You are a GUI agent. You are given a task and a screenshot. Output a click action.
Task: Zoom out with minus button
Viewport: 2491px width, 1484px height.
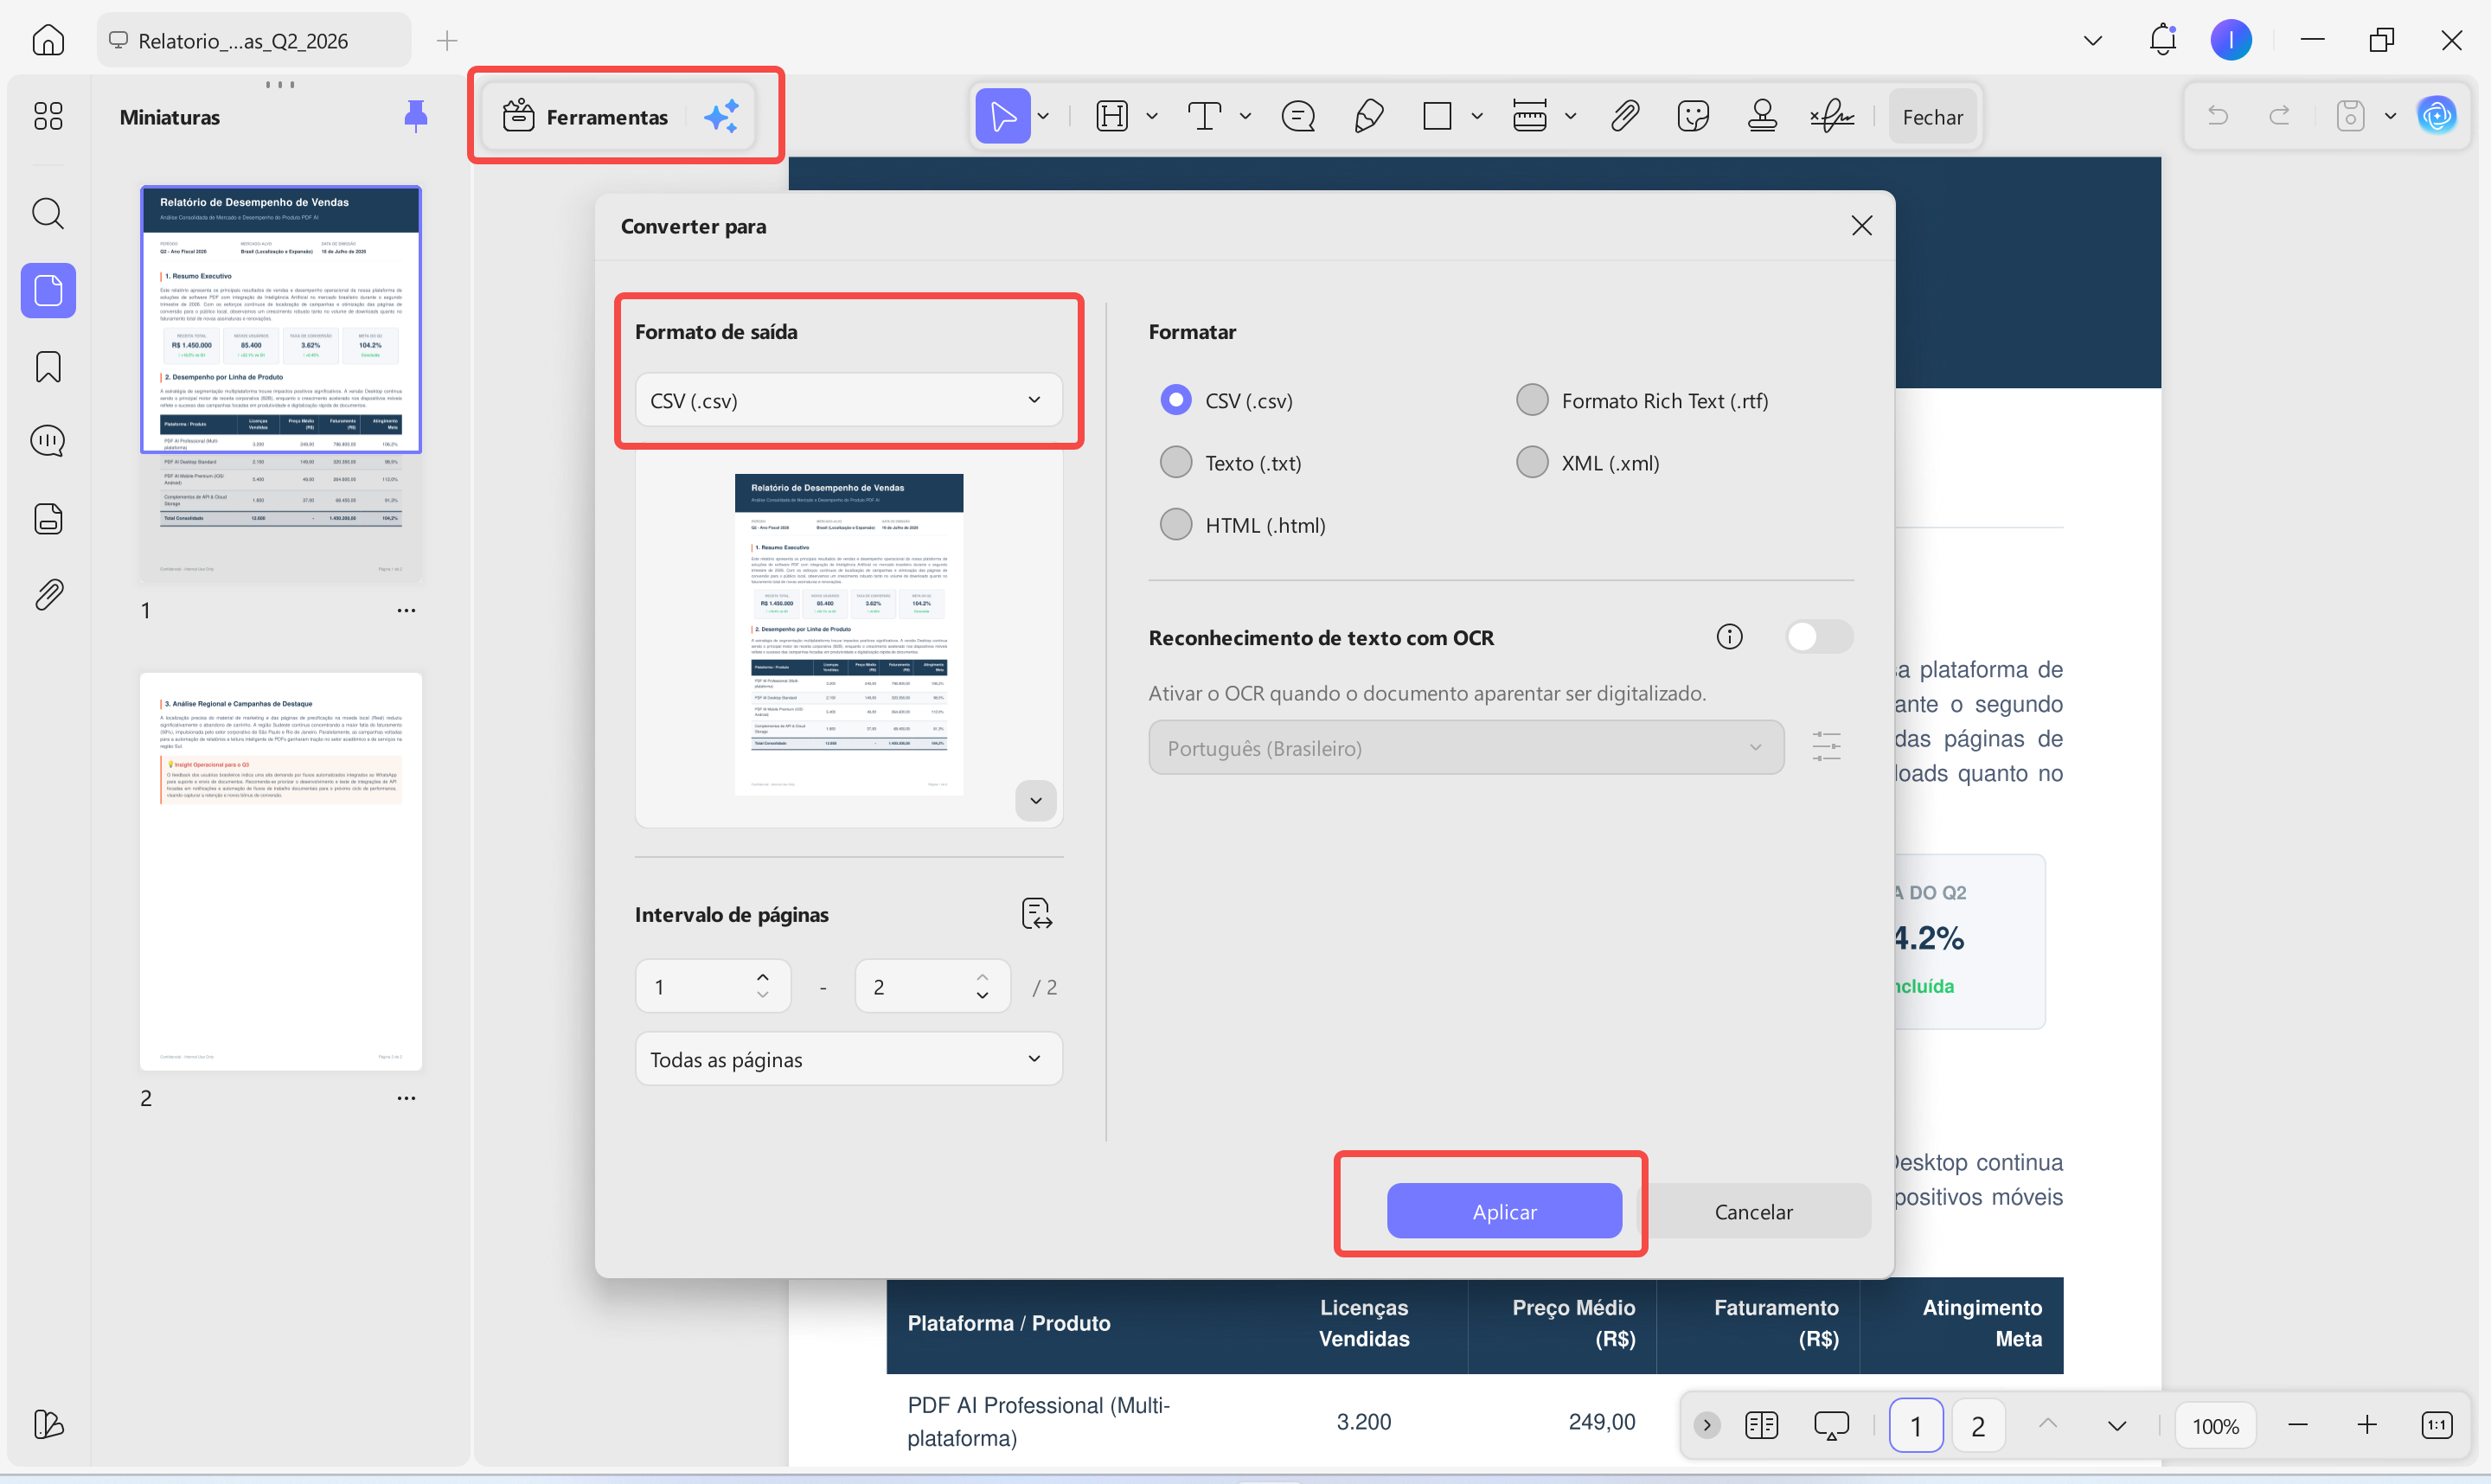tap(2297, 1425)
